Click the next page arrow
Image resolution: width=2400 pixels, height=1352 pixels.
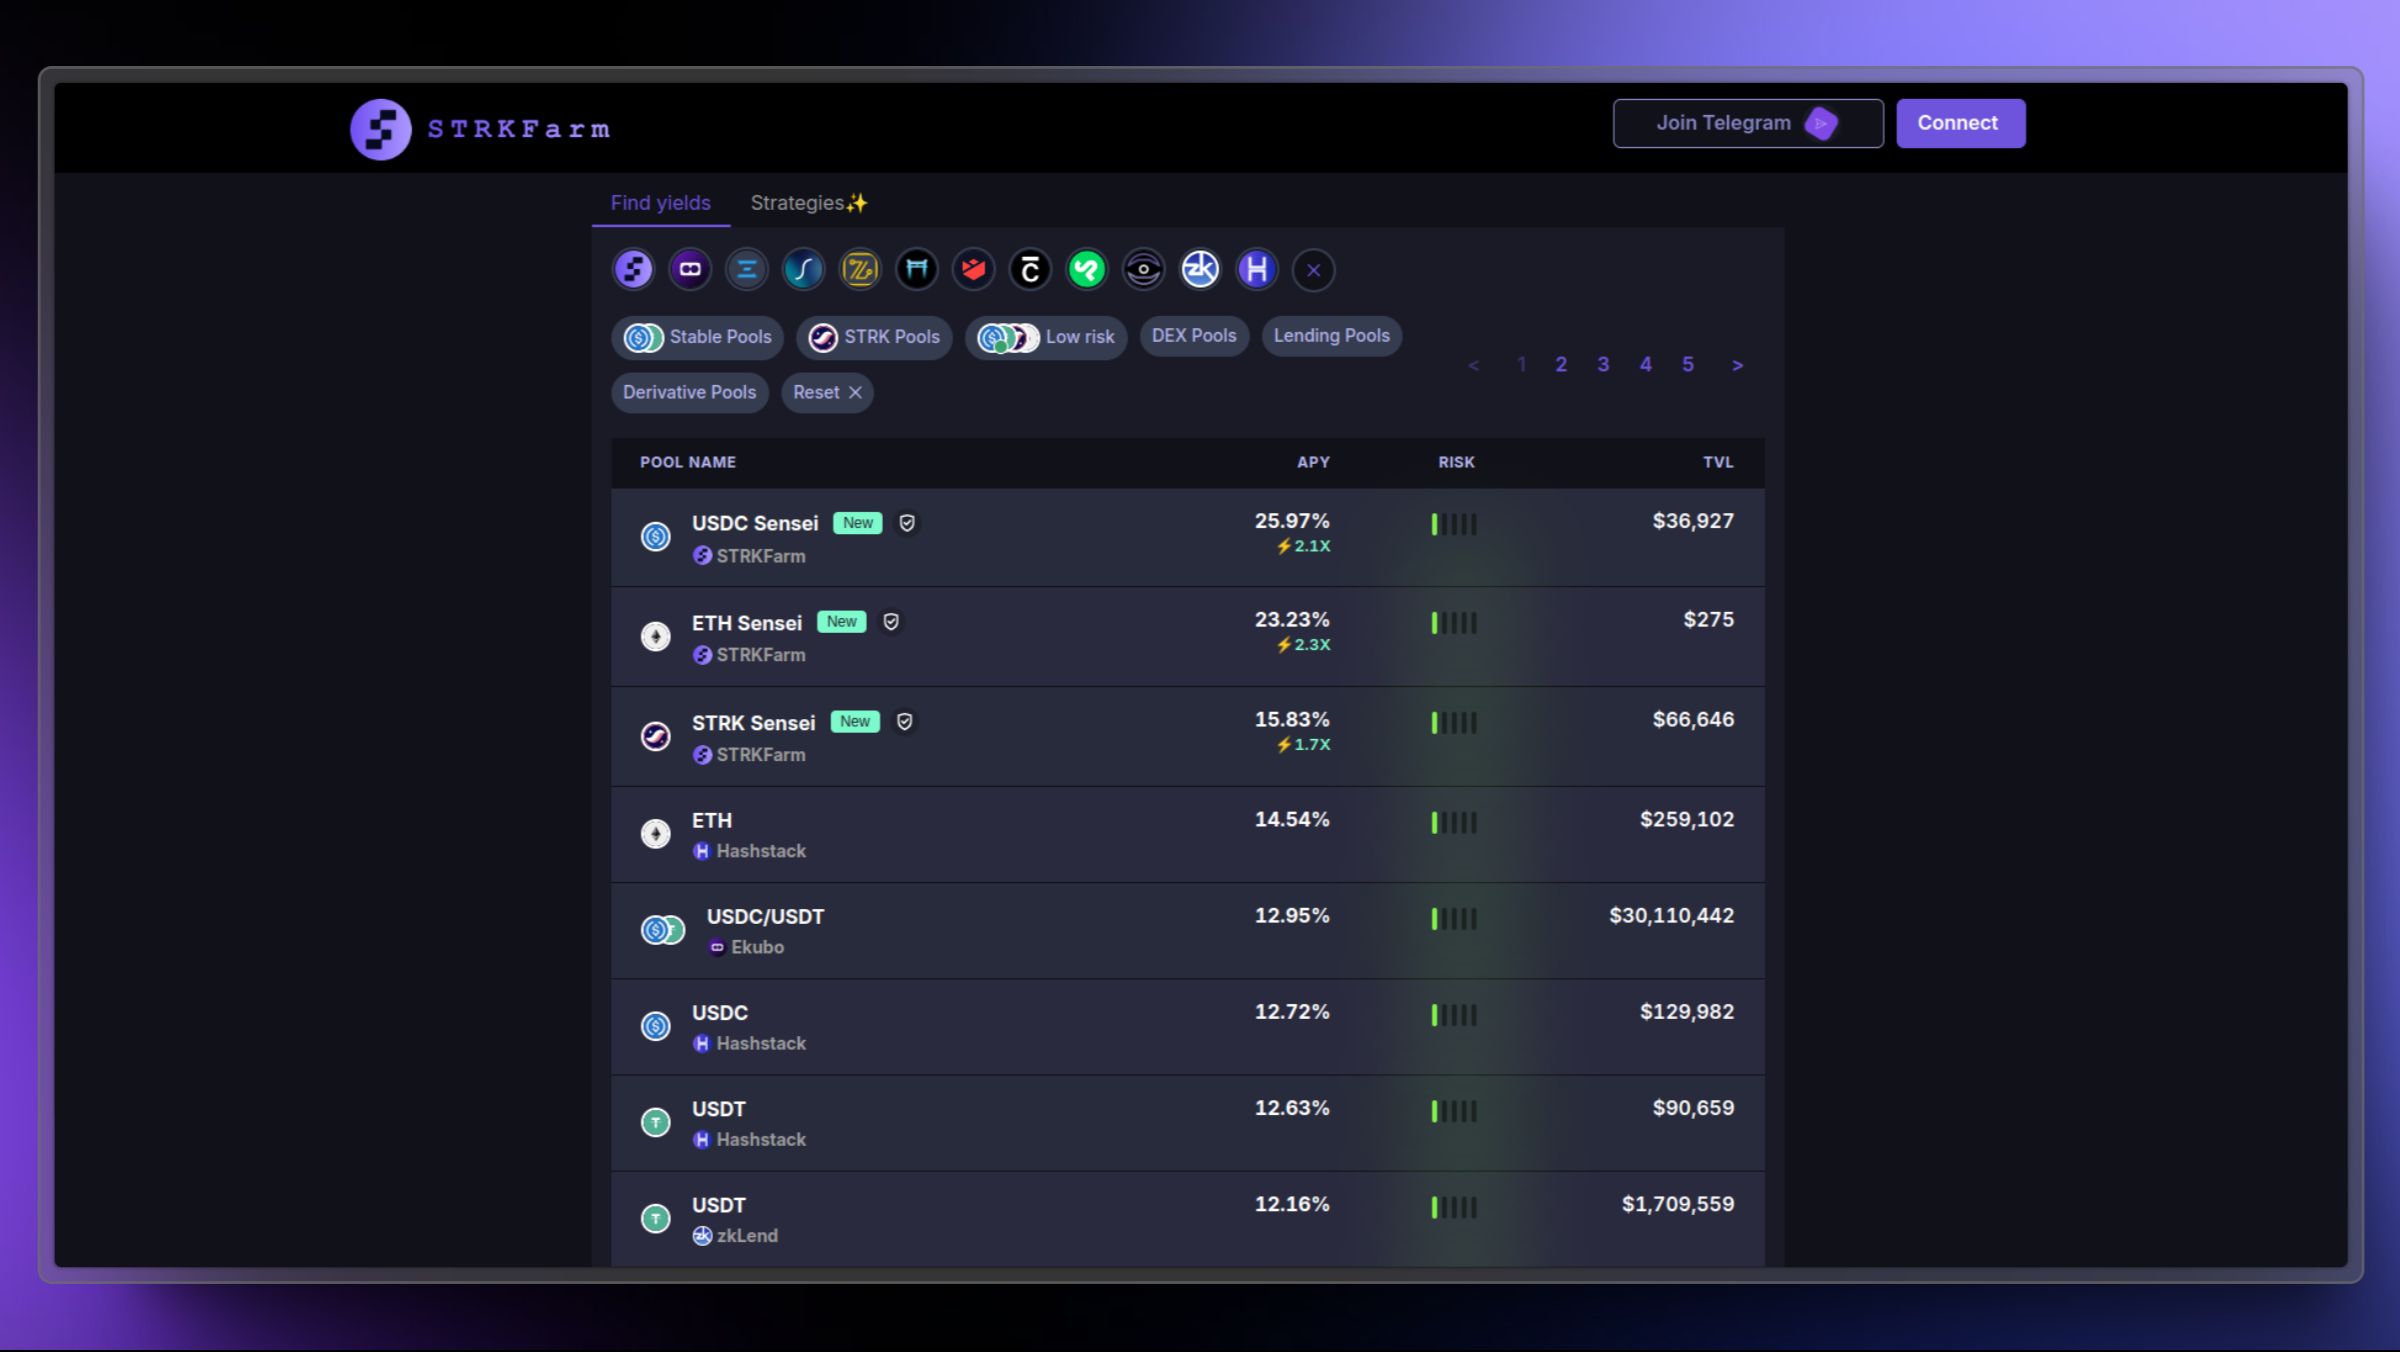pos(1738,365)
